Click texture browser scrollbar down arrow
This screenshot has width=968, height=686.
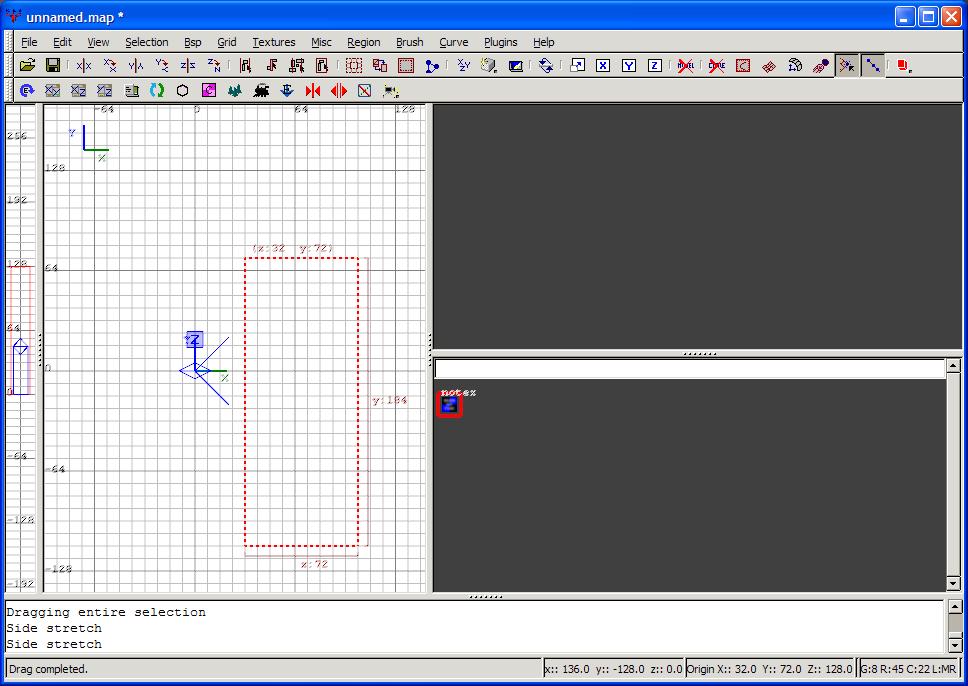[x=953, y=583]
